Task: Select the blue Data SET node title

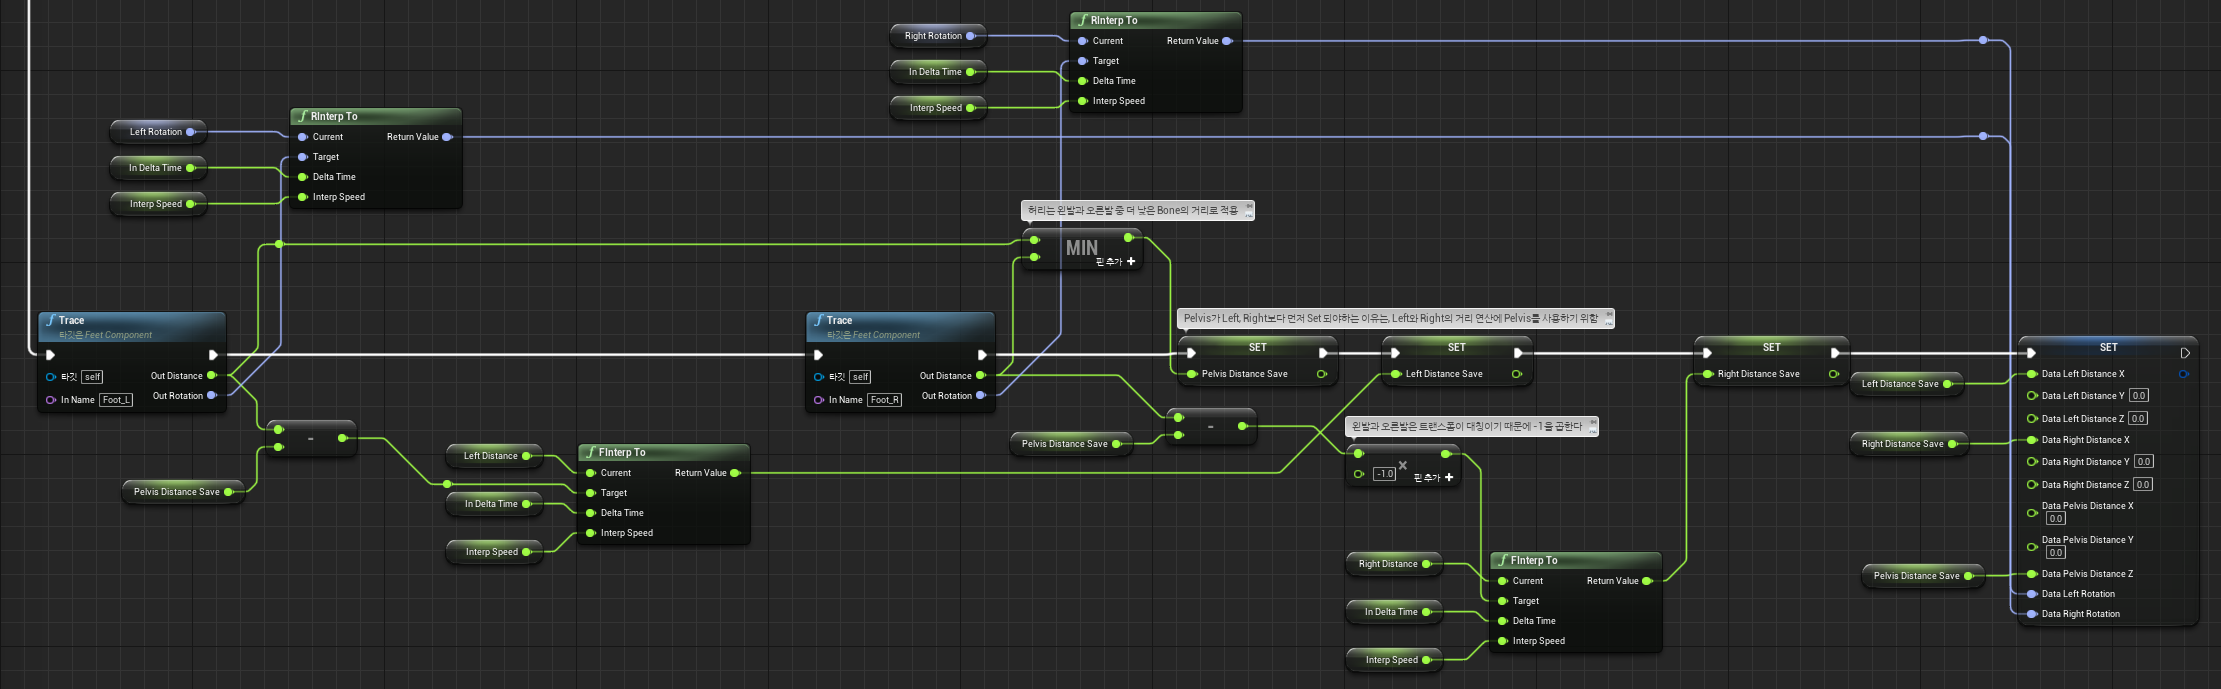Action: (x=2108, y=347)
